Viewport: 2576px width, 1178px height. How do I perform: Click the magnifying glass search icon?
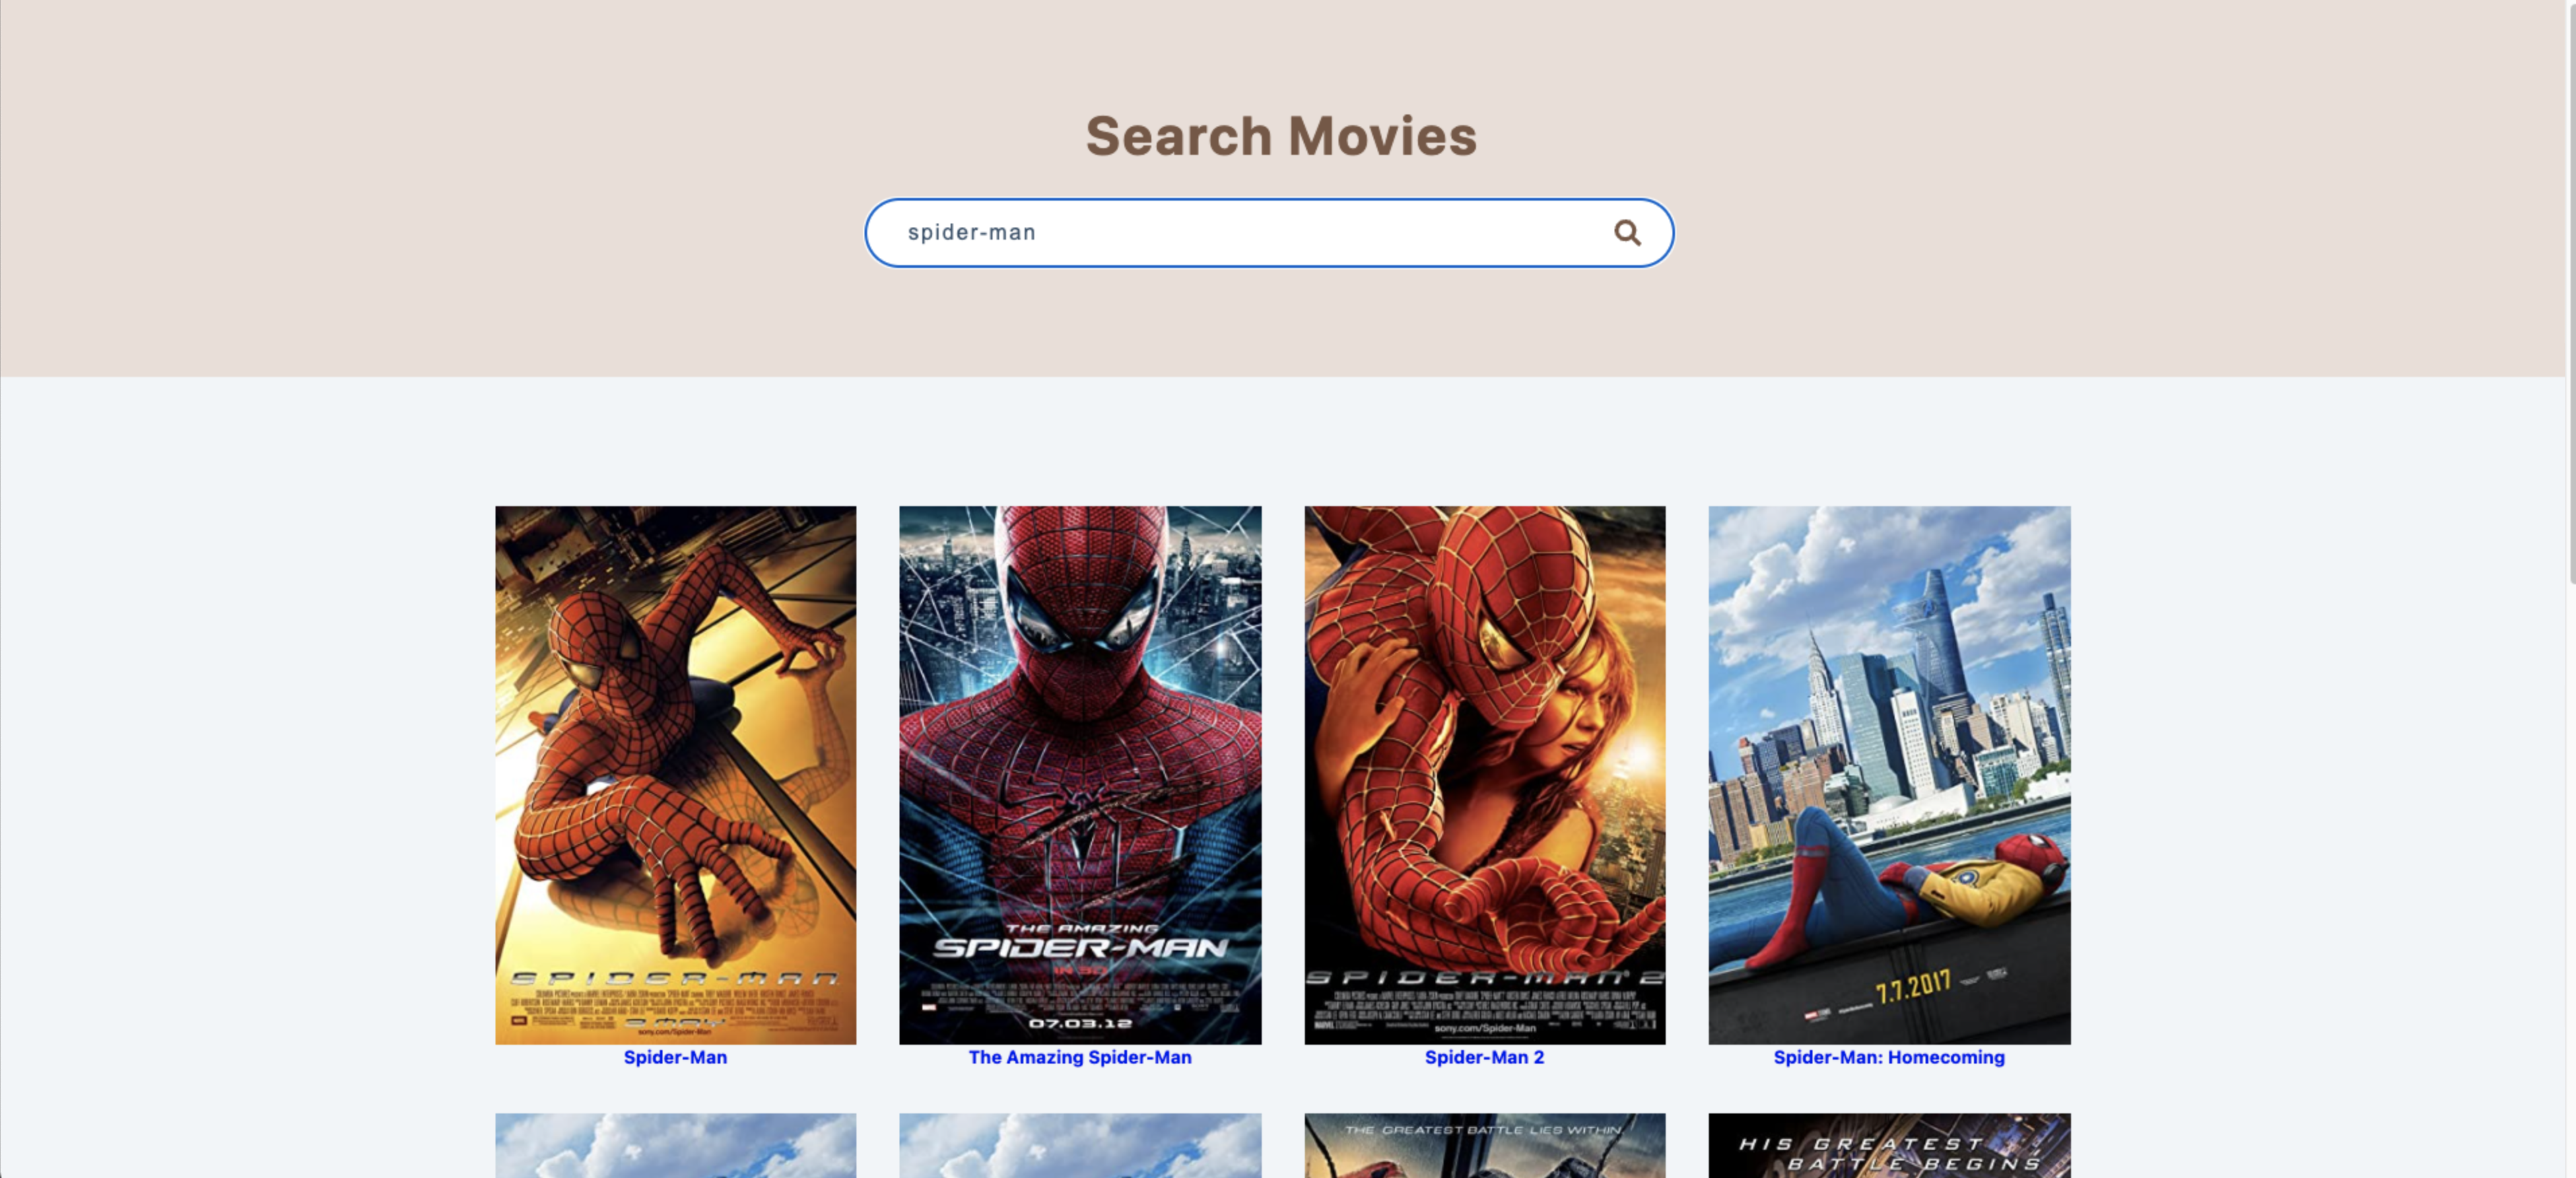[1627, 233]
